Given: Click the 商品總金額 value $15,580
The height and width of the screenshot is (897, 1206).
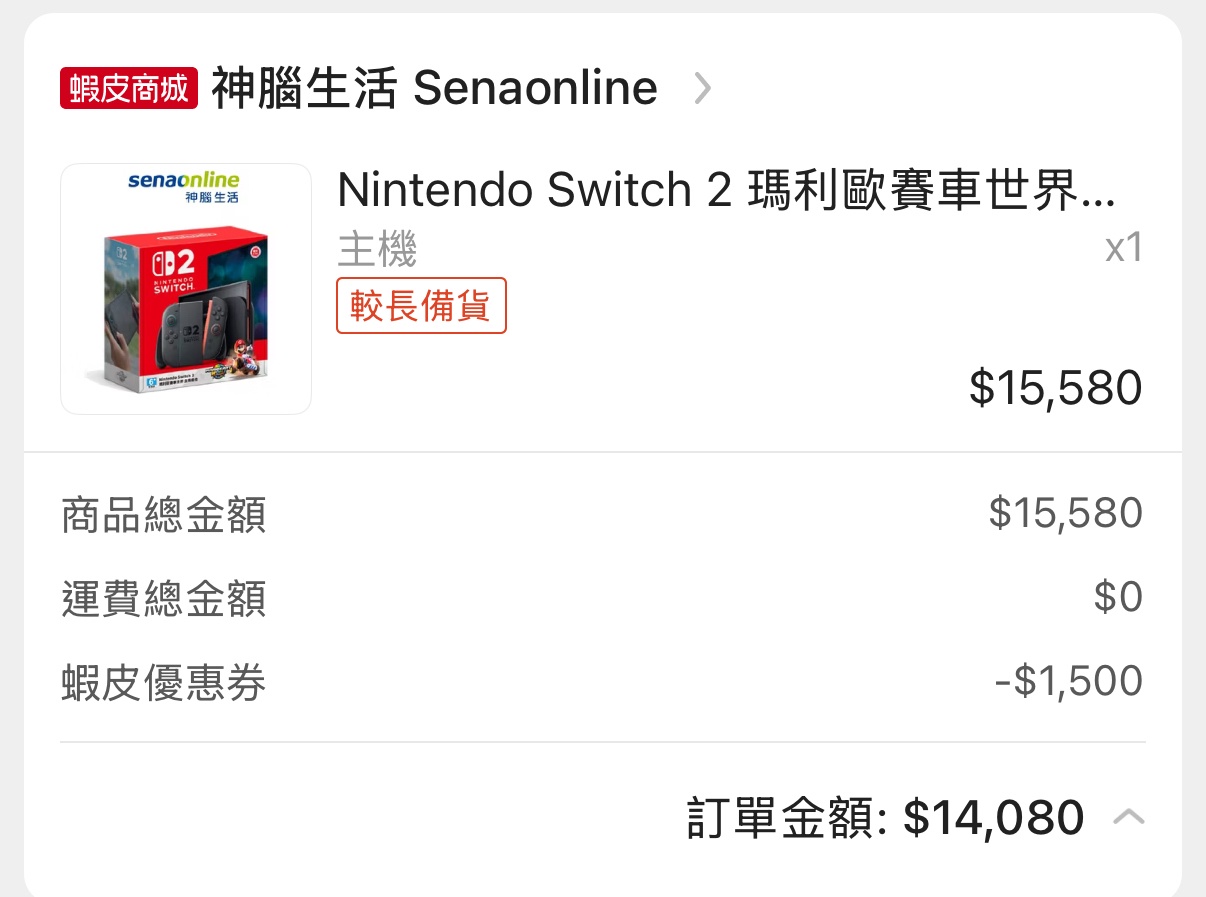Looking at the screenshot, I should pos(1066,513).
